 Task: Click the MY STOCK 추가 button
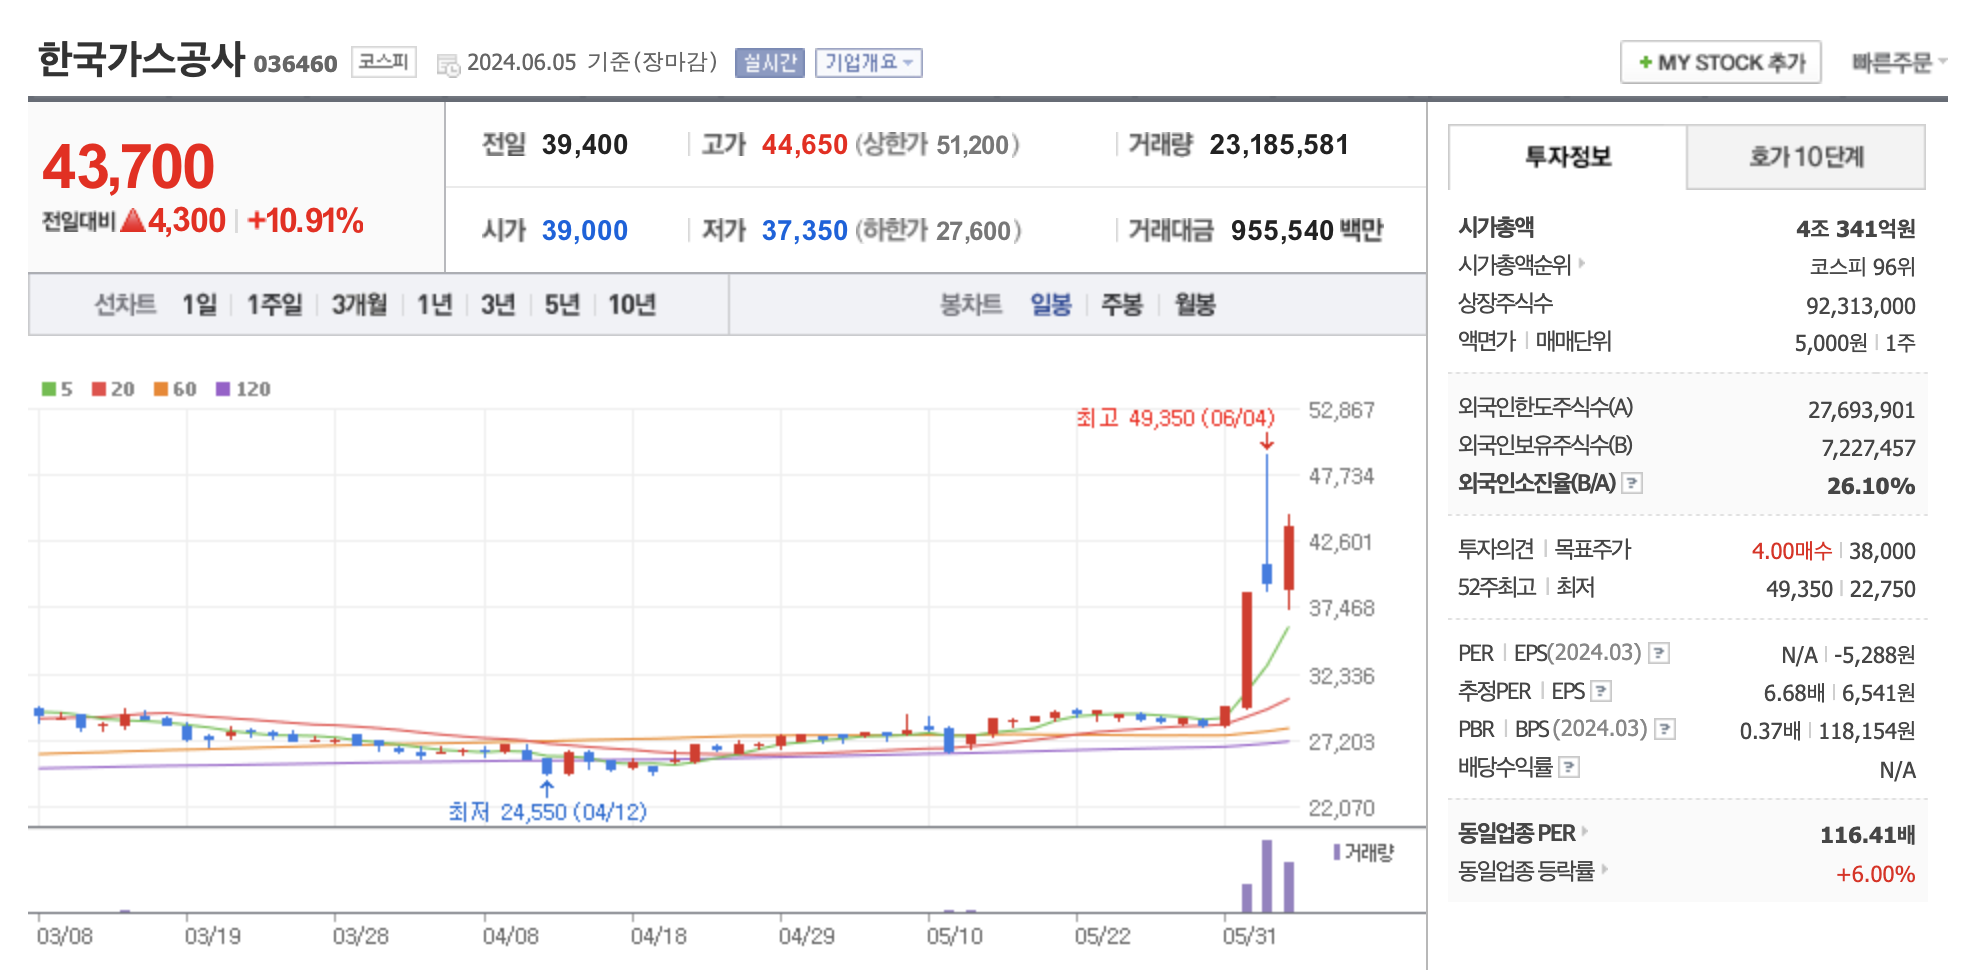coord(1720,62)
